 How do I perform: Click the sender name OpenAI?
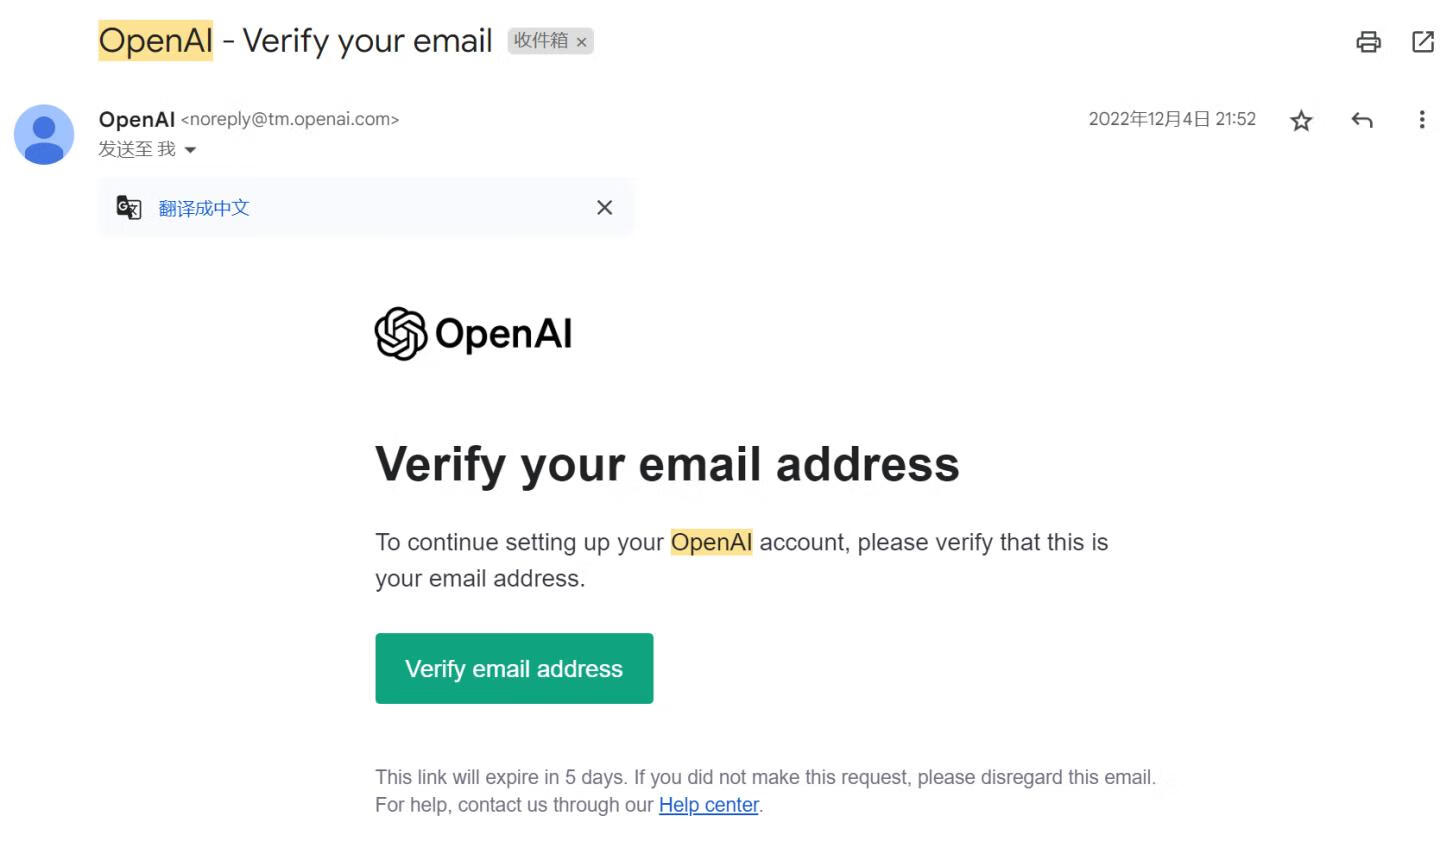tap(137, 119)
